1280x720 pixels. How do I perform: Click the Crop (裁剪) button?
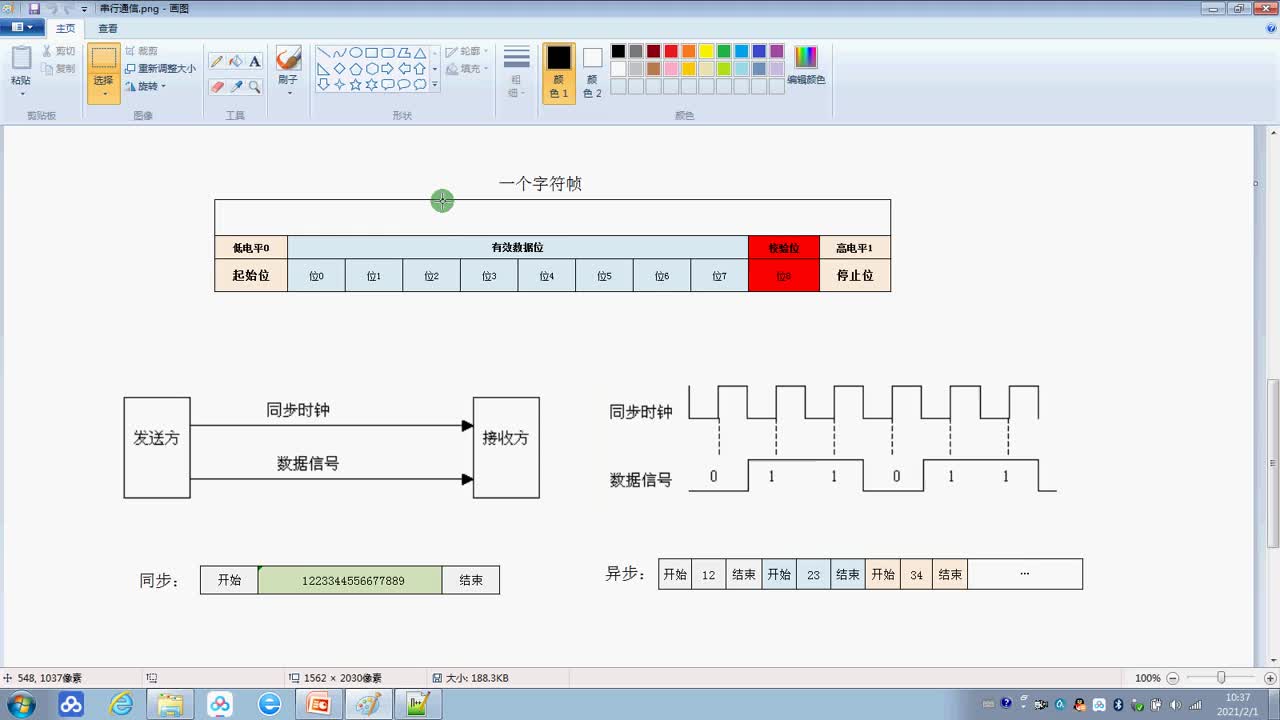(x=142, y=51)
